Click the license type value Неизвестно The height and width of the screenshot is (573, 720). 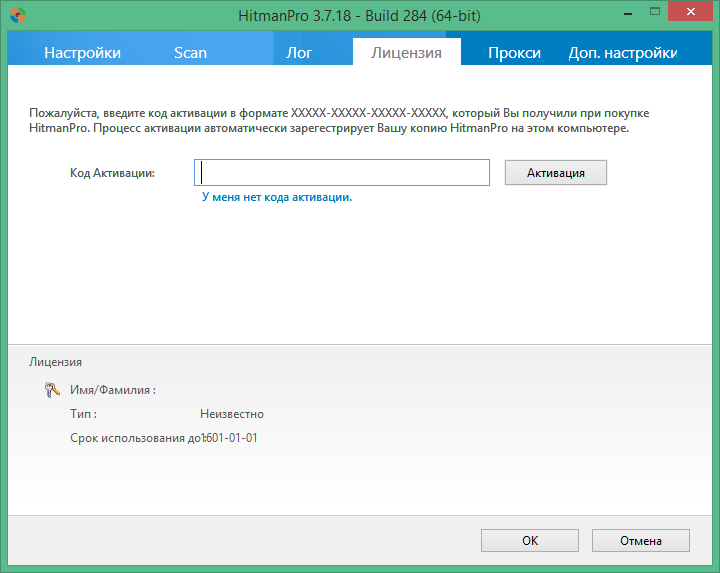coord(232,414)
